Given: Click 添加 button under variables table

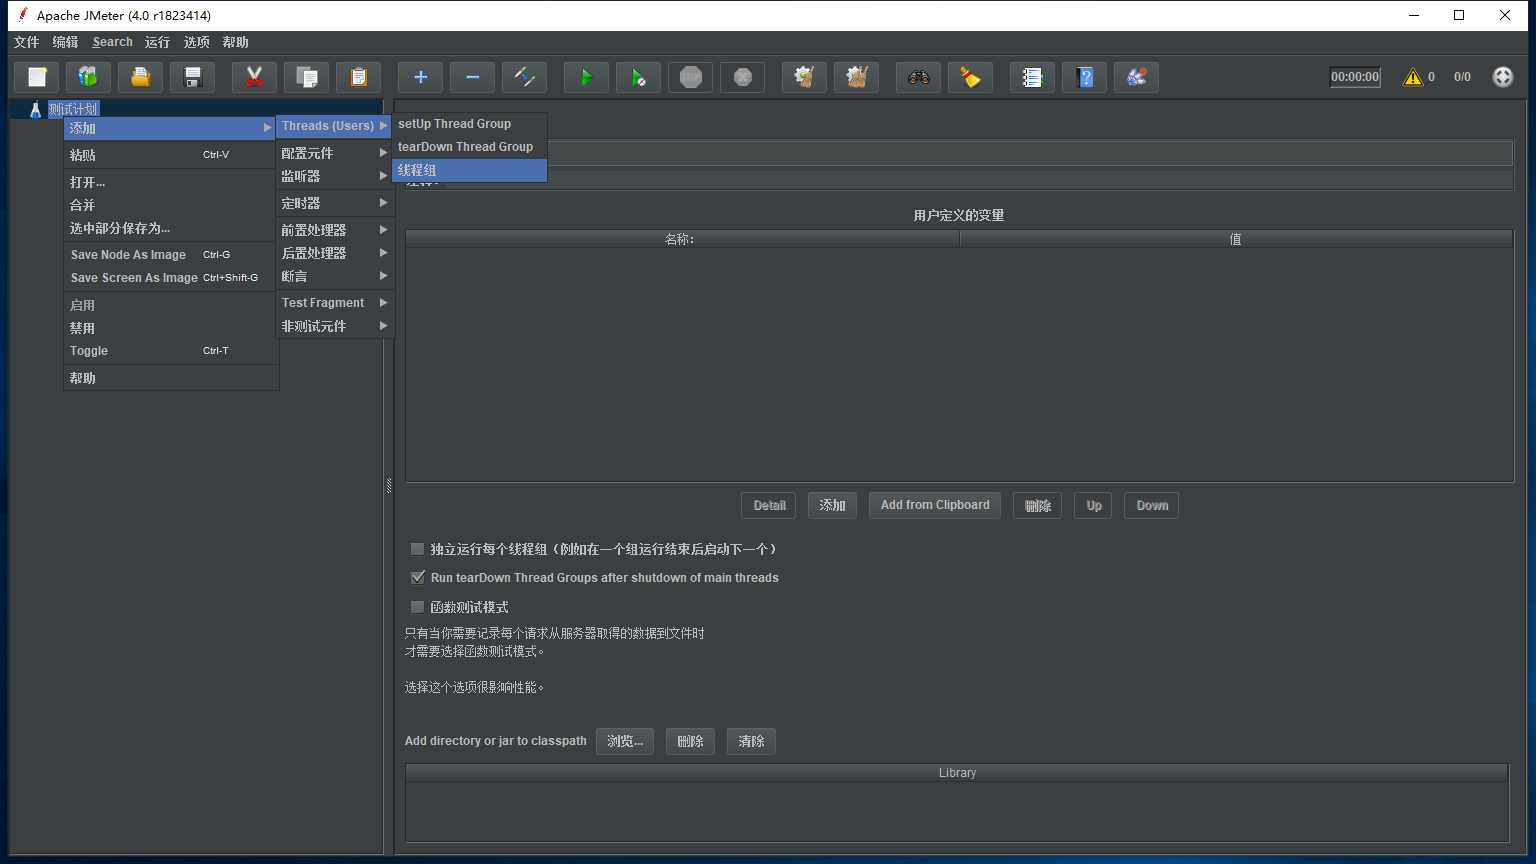Looking at the screenshot, I should point(832,505).
